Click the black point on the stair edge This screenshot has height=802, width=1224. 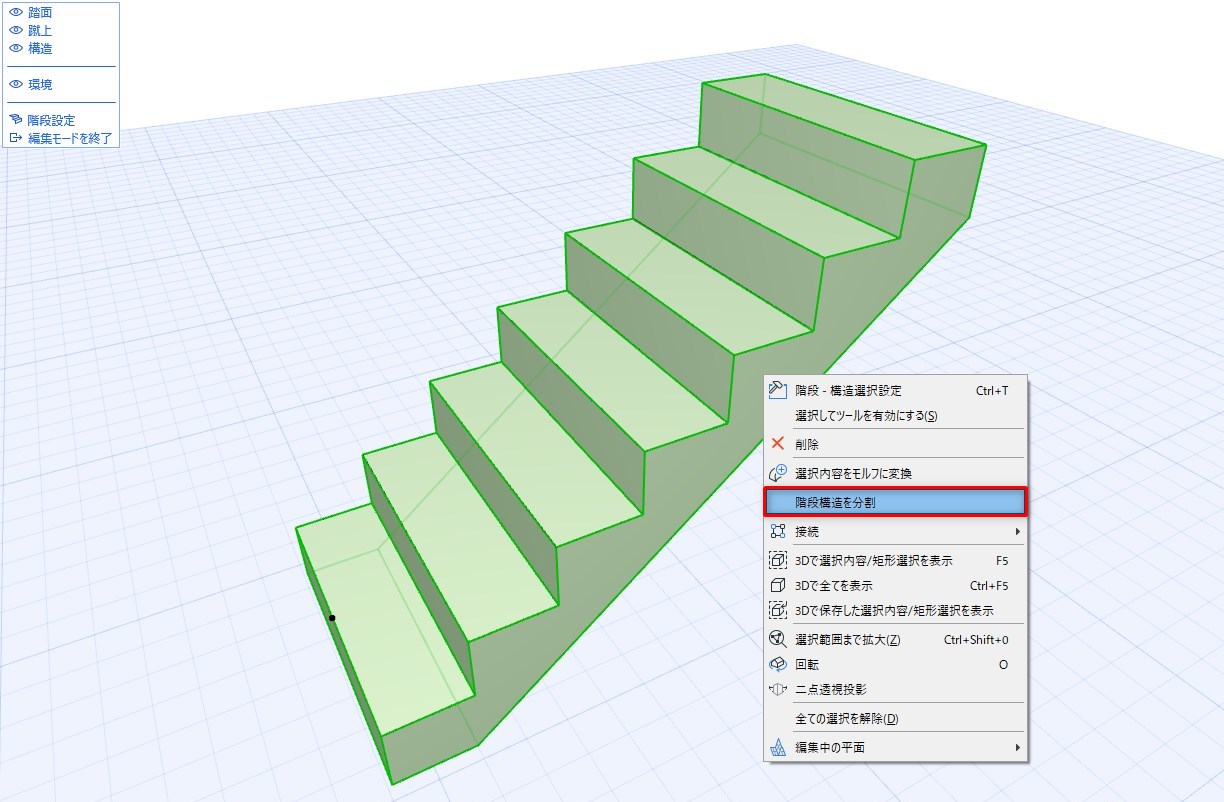[x=332, y=618]
